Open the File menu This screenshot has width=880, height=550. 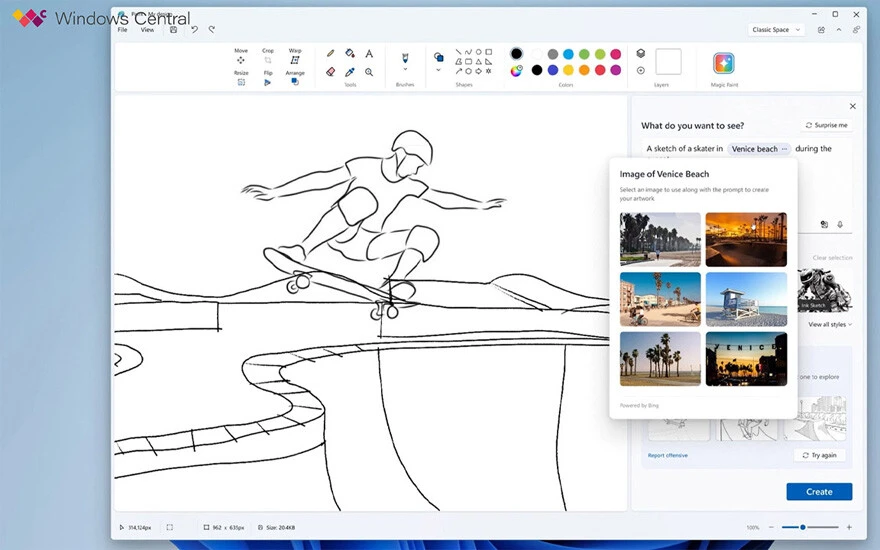(x=123, y=30)
